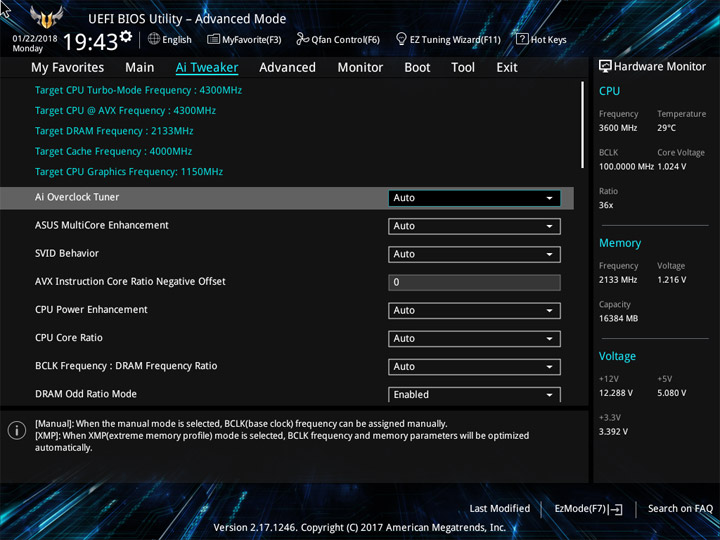Open MyFavorite(F3) list icon
The image size is (720, 540).
click(213, 39)
